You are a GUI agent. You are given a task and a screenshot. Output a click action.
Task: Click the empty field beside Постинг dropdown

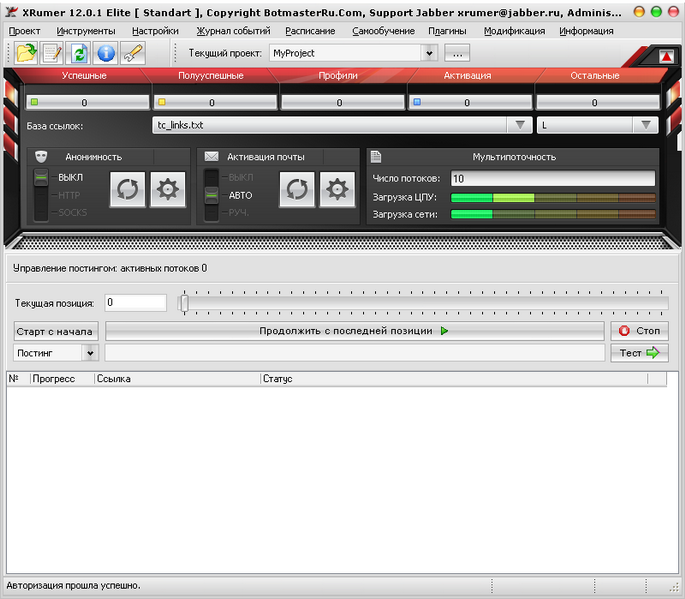click(354, 353)
